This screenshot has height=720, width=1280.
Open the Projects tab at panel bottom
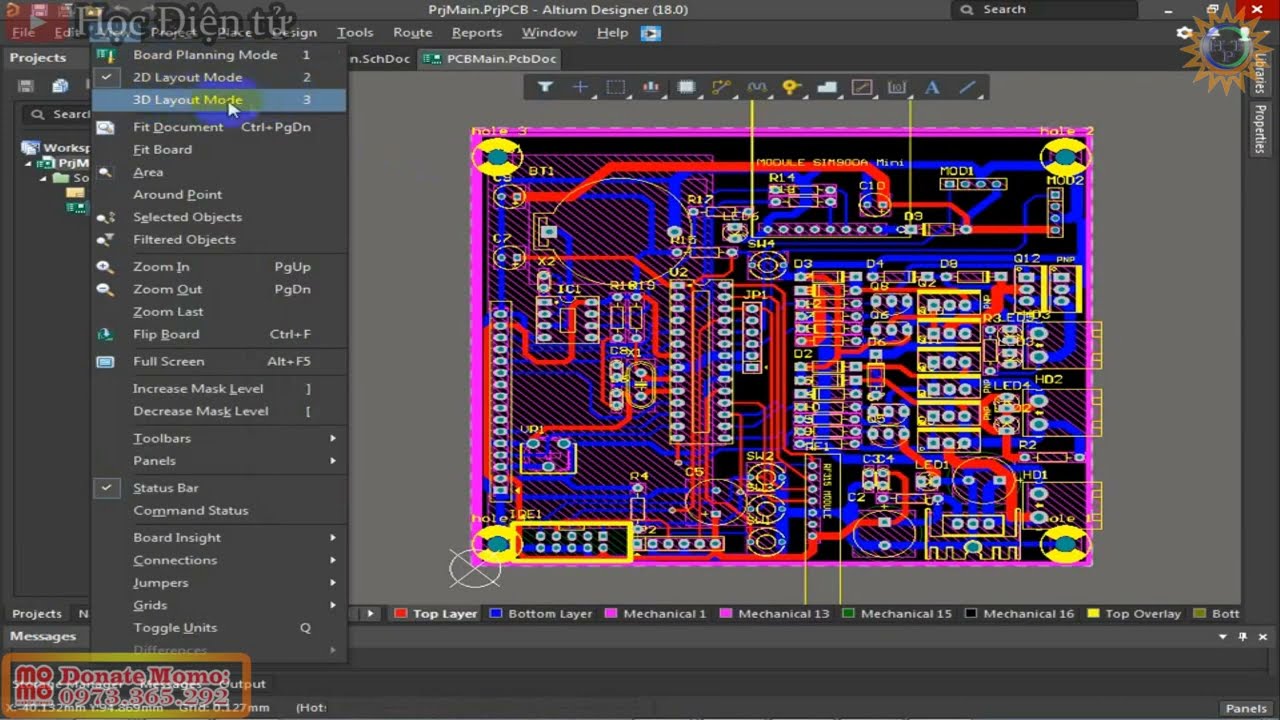pyautogui.click(x=36, y=614)
